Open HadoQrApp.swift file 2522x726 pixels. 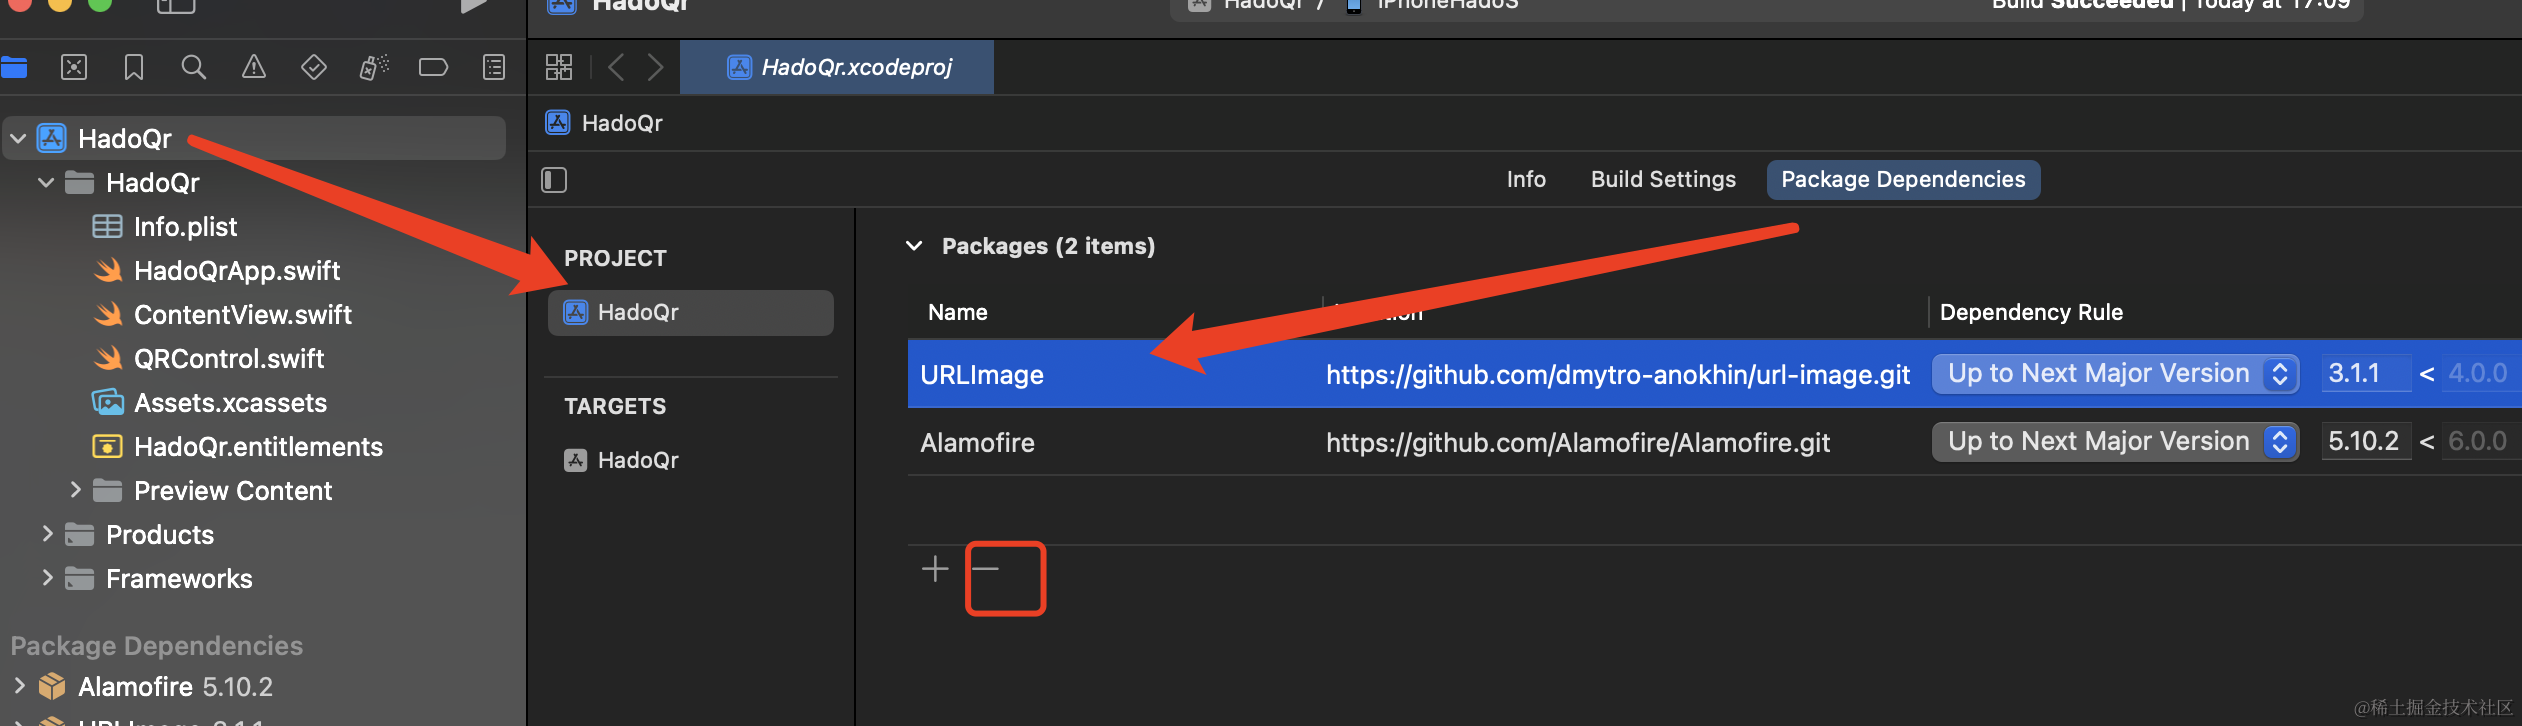(x=237, y=271)
